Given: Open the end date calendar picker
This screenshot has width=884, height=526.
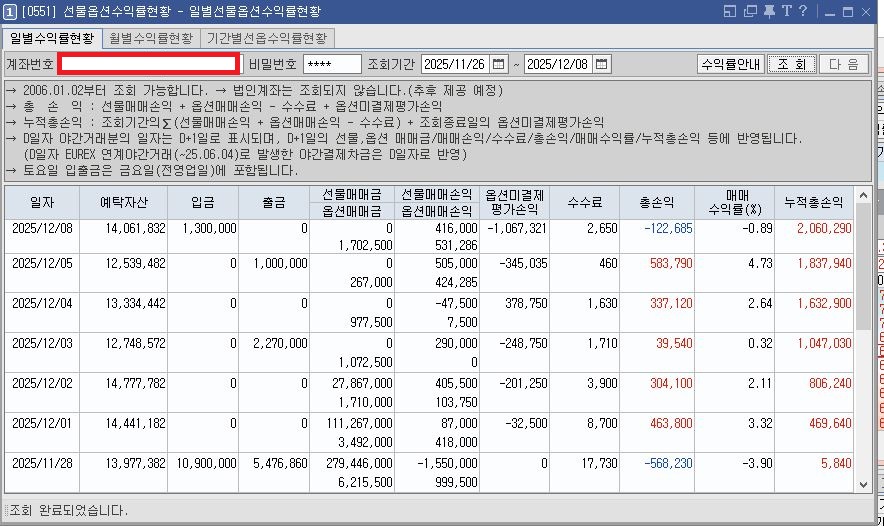Looking at the screenshot, I should [602, 64].
